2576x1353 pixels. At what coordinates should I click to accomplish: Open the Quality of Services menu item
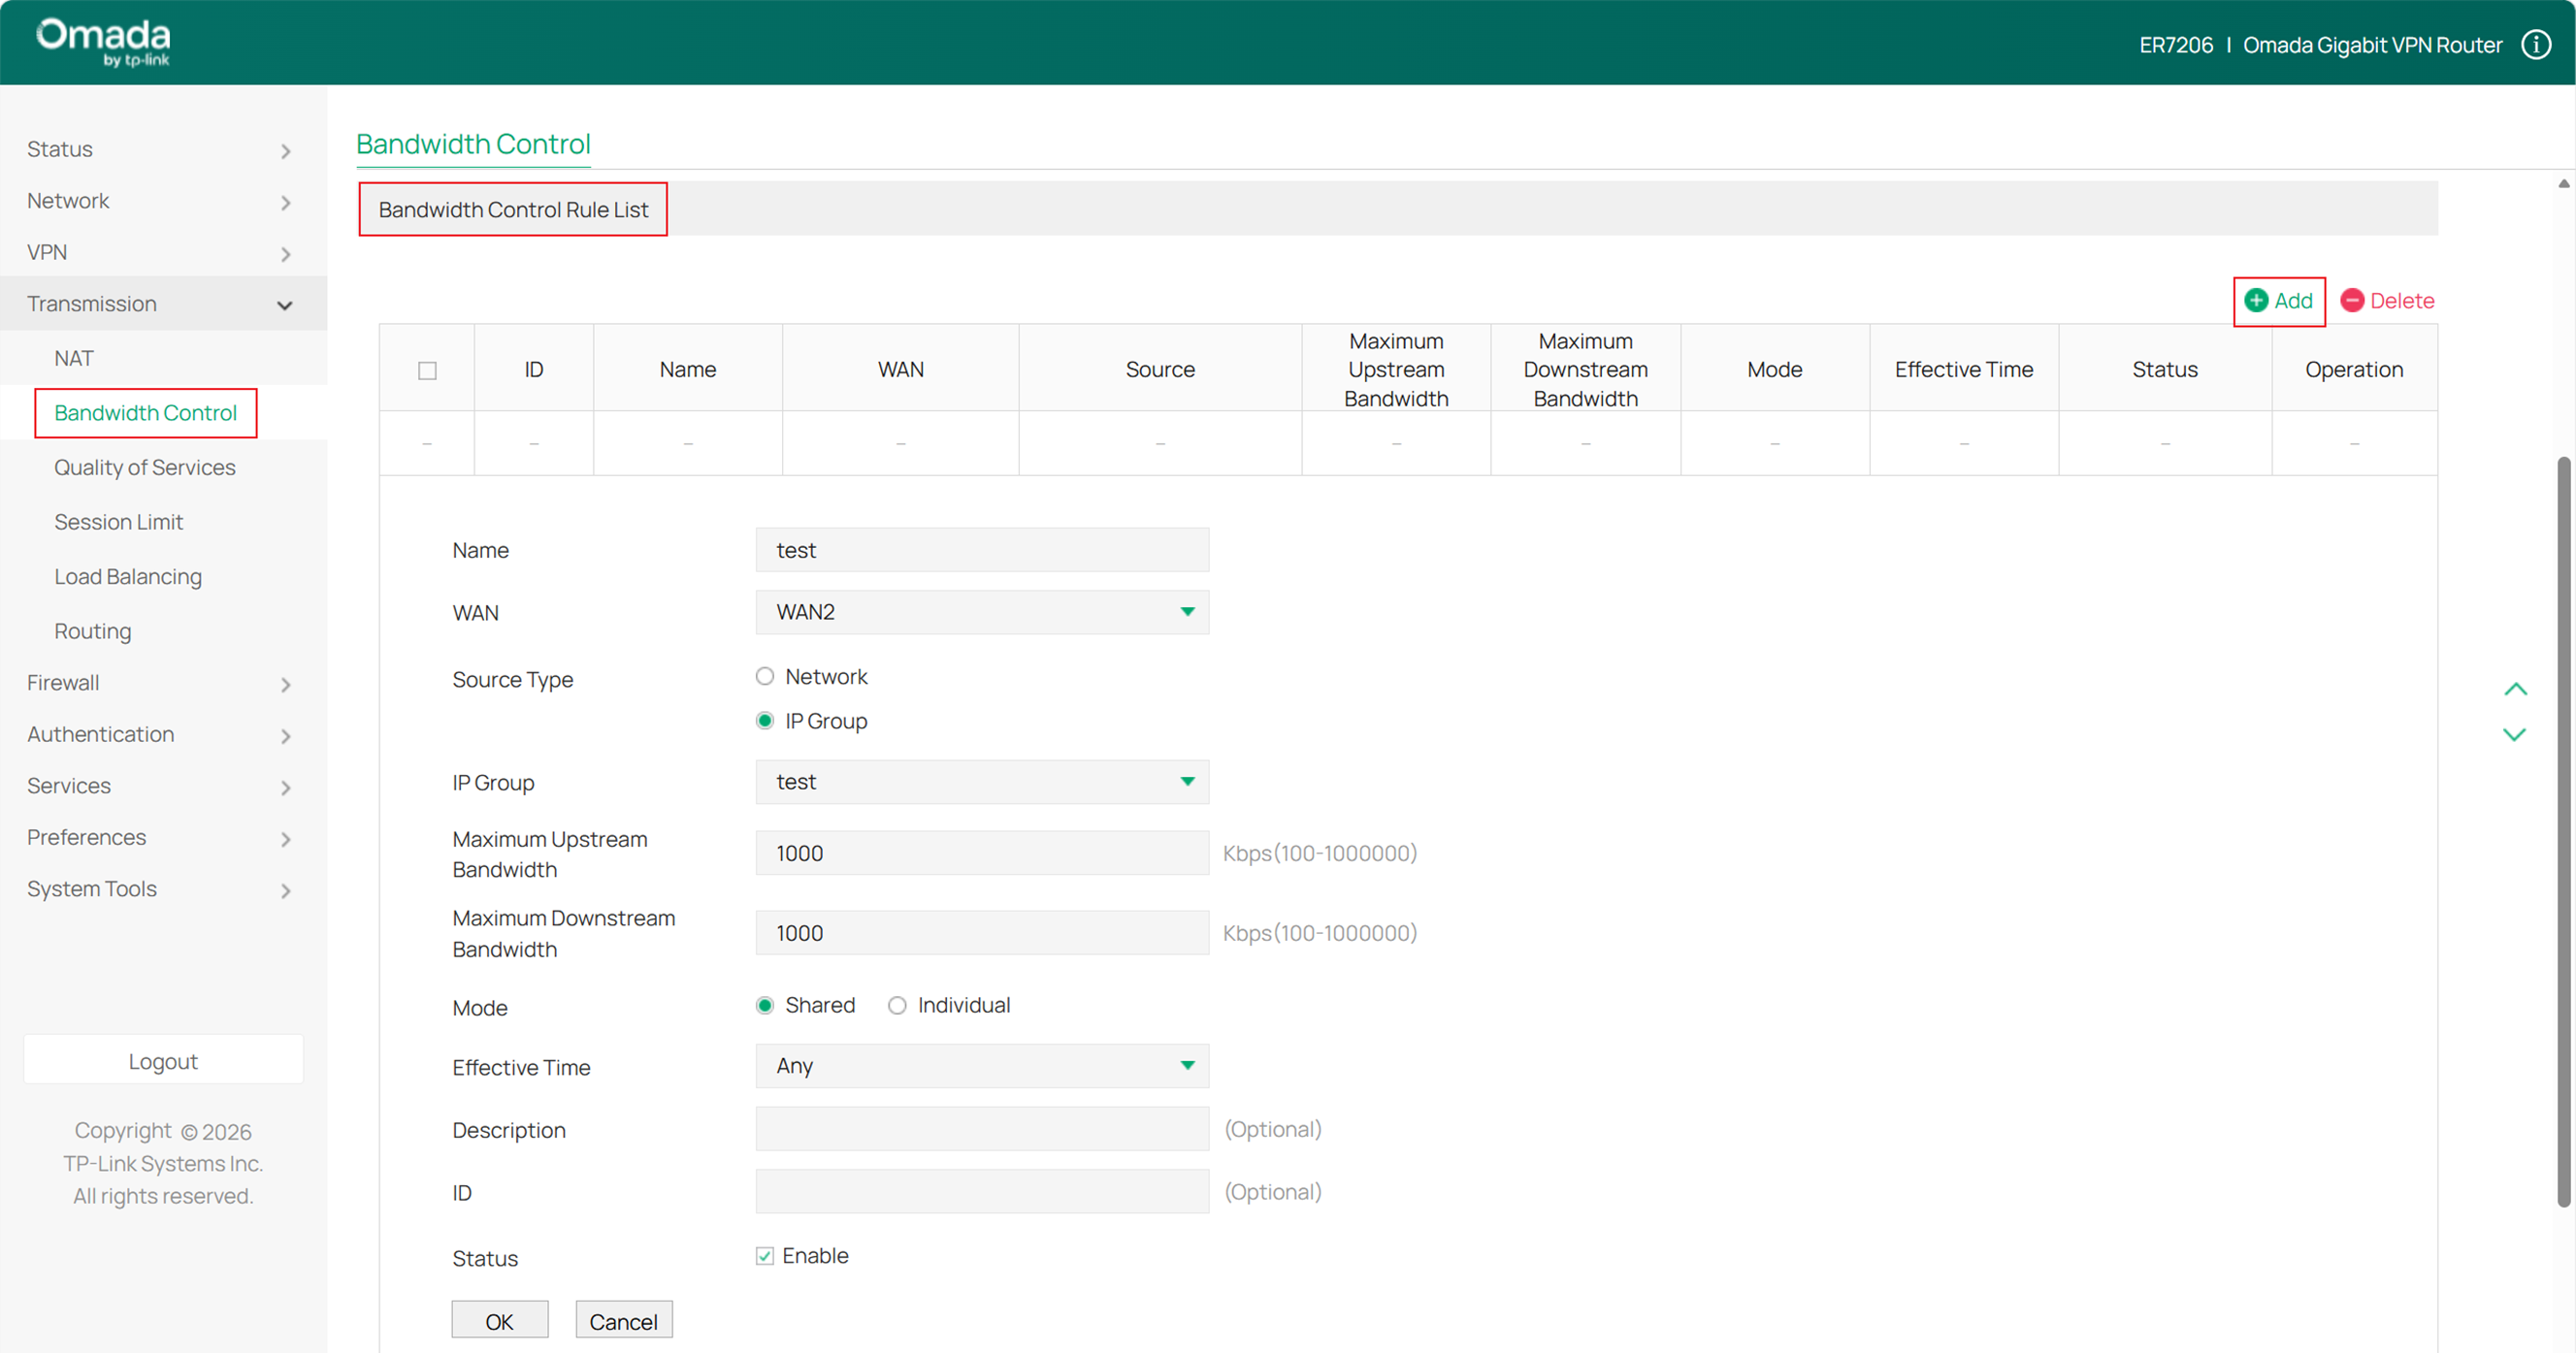(145, 467)
